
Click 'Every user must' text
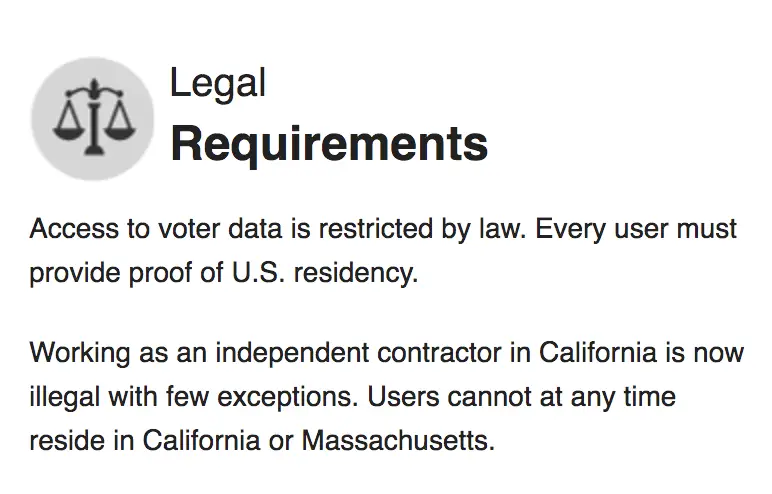tap(636, 230)
